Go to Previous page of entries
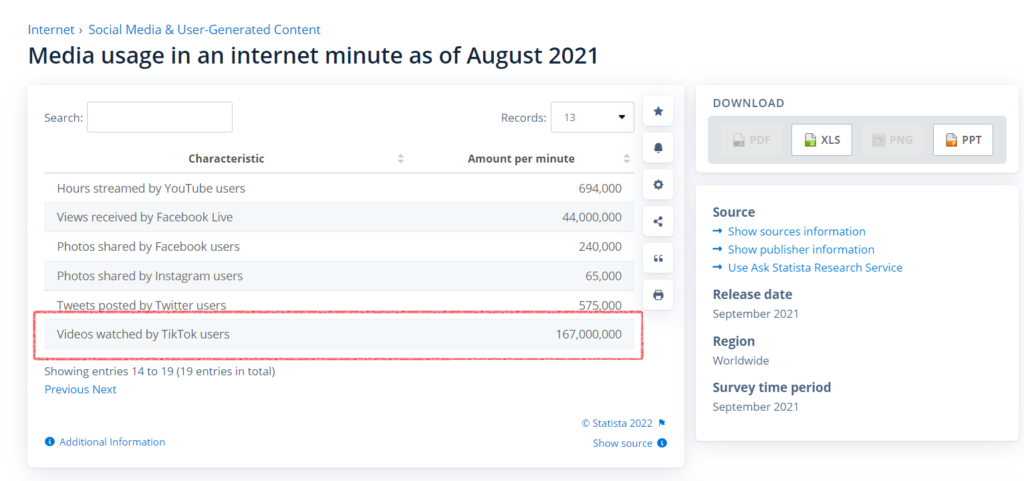This screenshot has width=1024, height=481. [67, 389]
